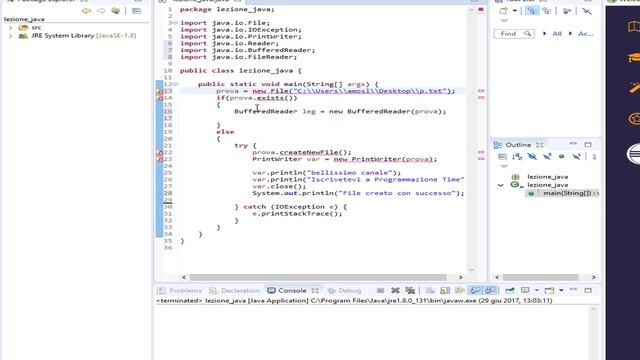The height and width of the screenshot is (360, 640).
Task: Toggle Hide Local Types in Outline toolbar
Action: pyautogui.click(x=576, y=157)
